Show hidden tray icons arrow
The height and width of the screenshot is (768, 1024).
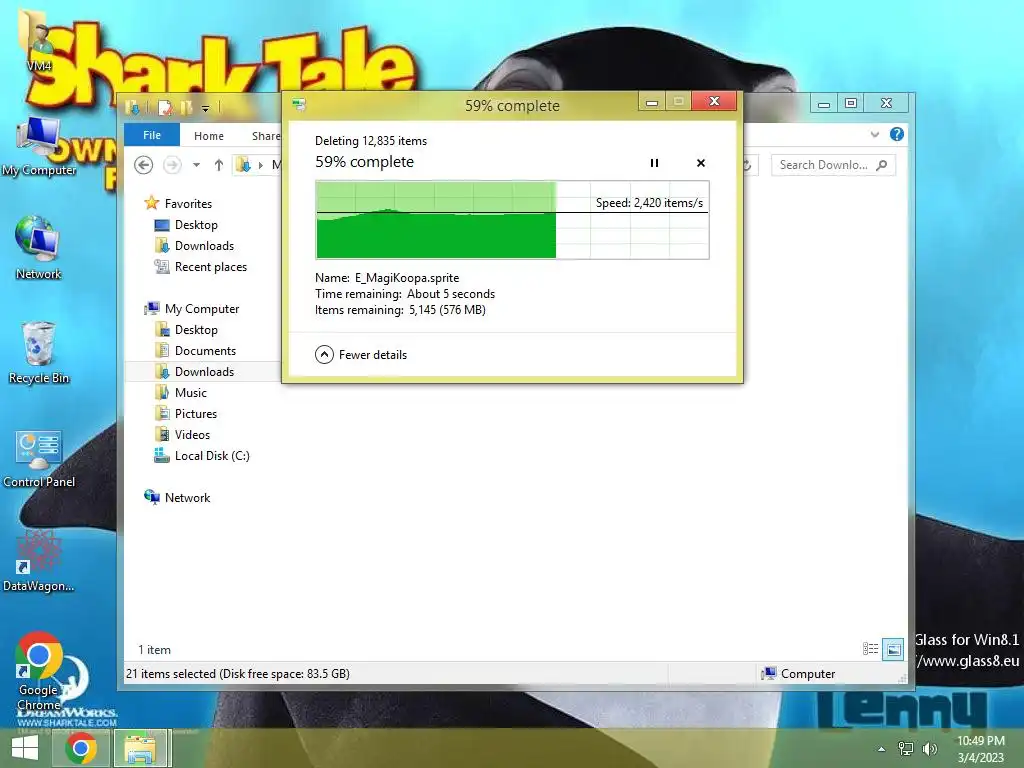(x=882, y=749)
